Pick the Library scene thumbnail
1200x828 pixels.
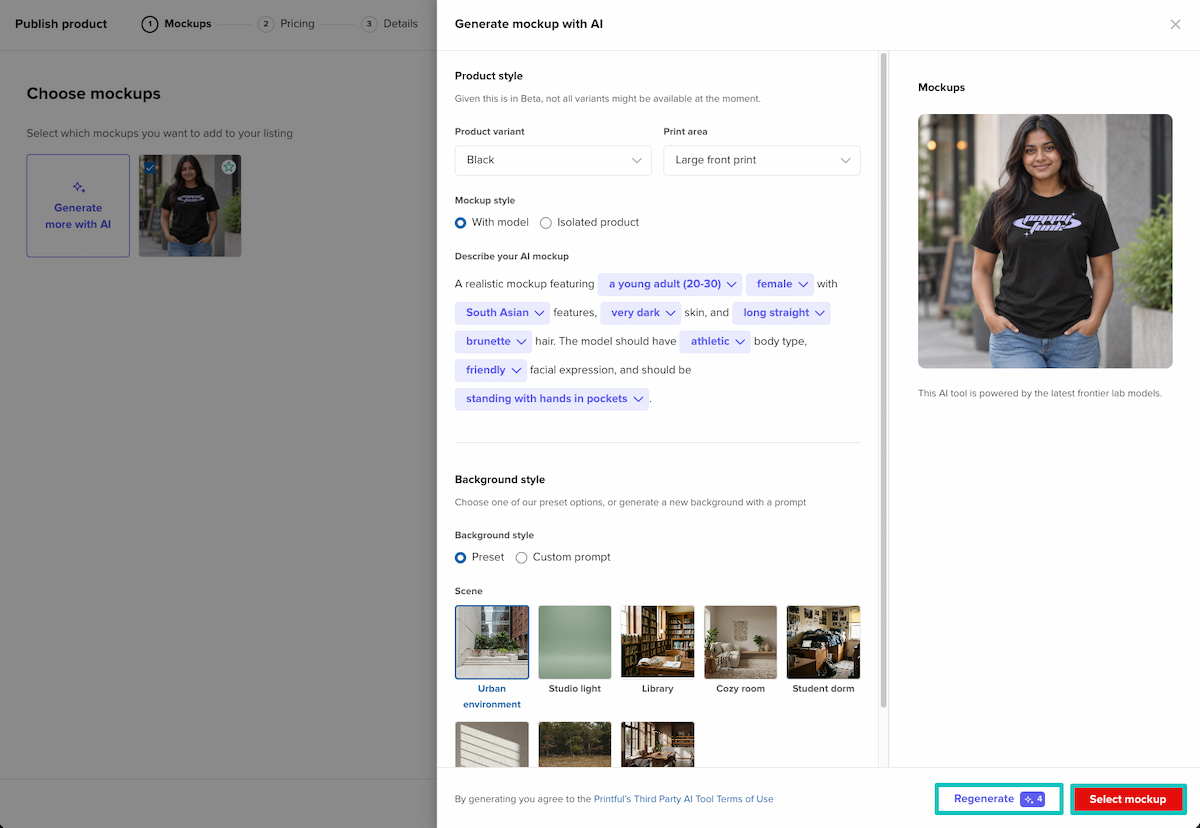tap(658, 642)
